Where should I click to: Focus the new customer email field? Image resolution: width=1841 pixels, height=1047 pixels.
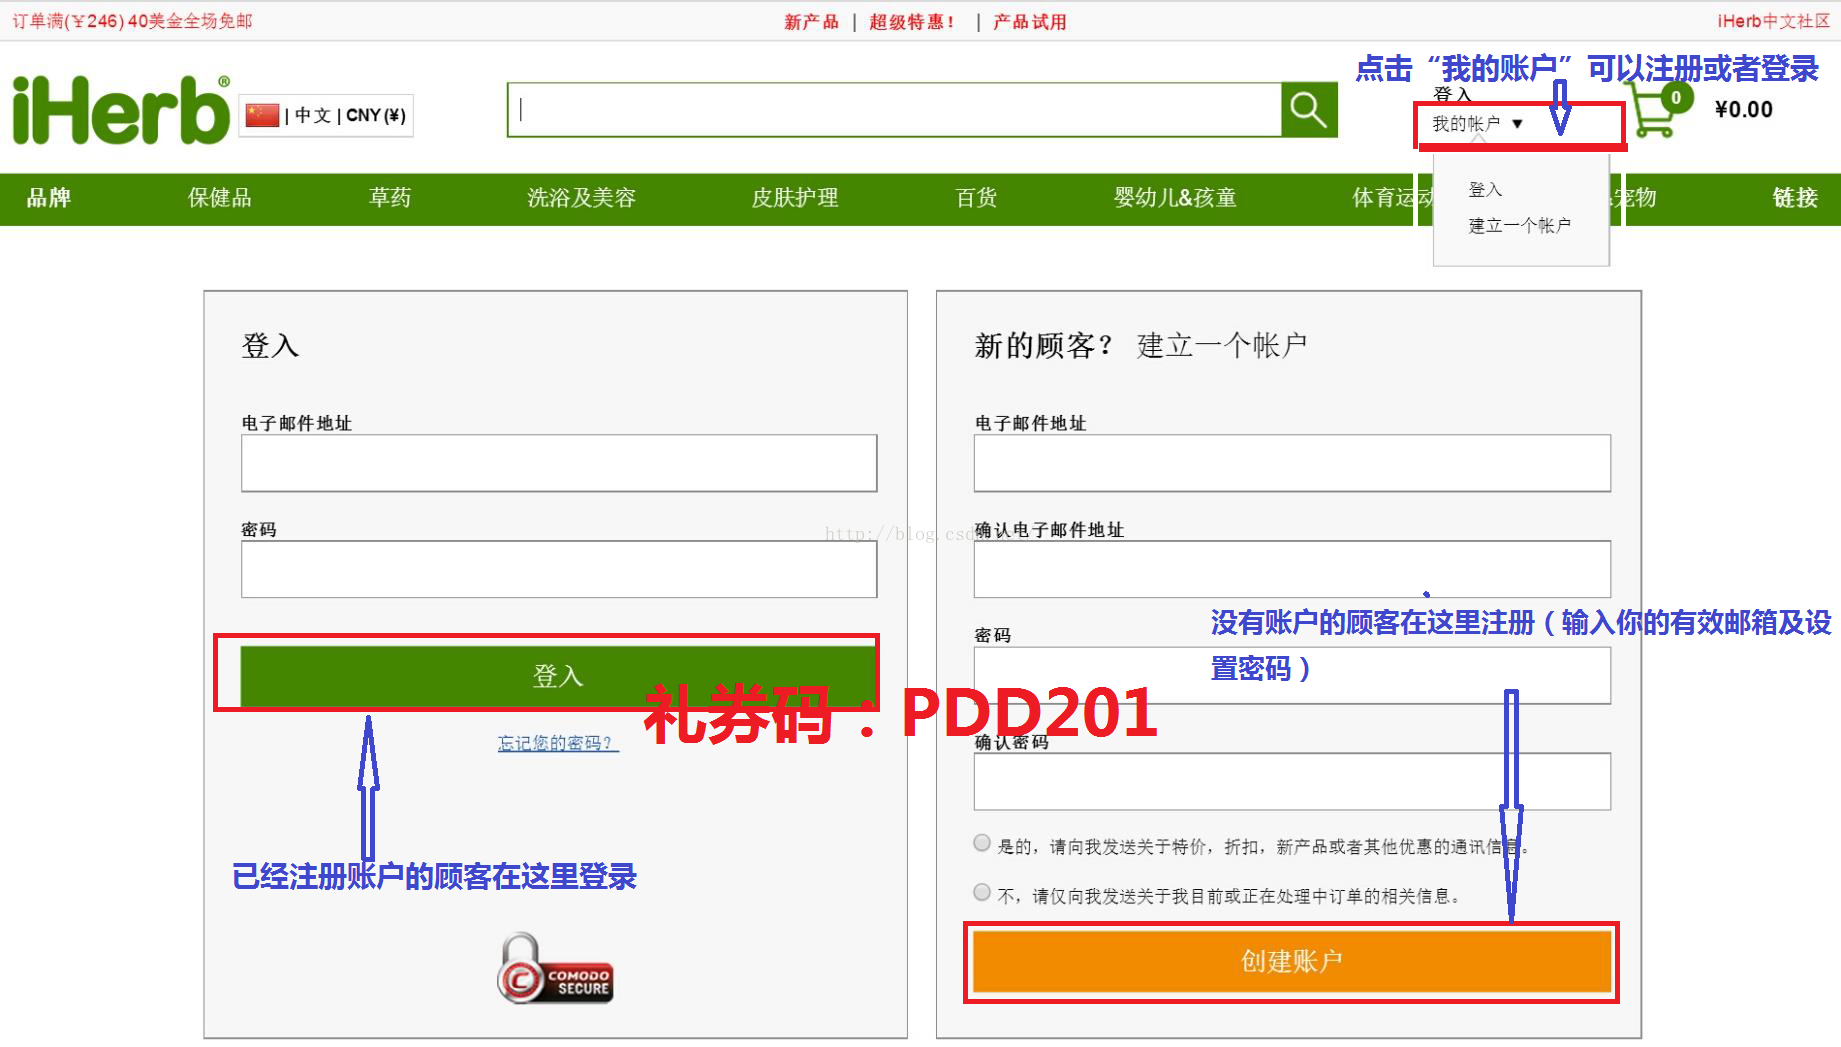tap(1292, 463)
